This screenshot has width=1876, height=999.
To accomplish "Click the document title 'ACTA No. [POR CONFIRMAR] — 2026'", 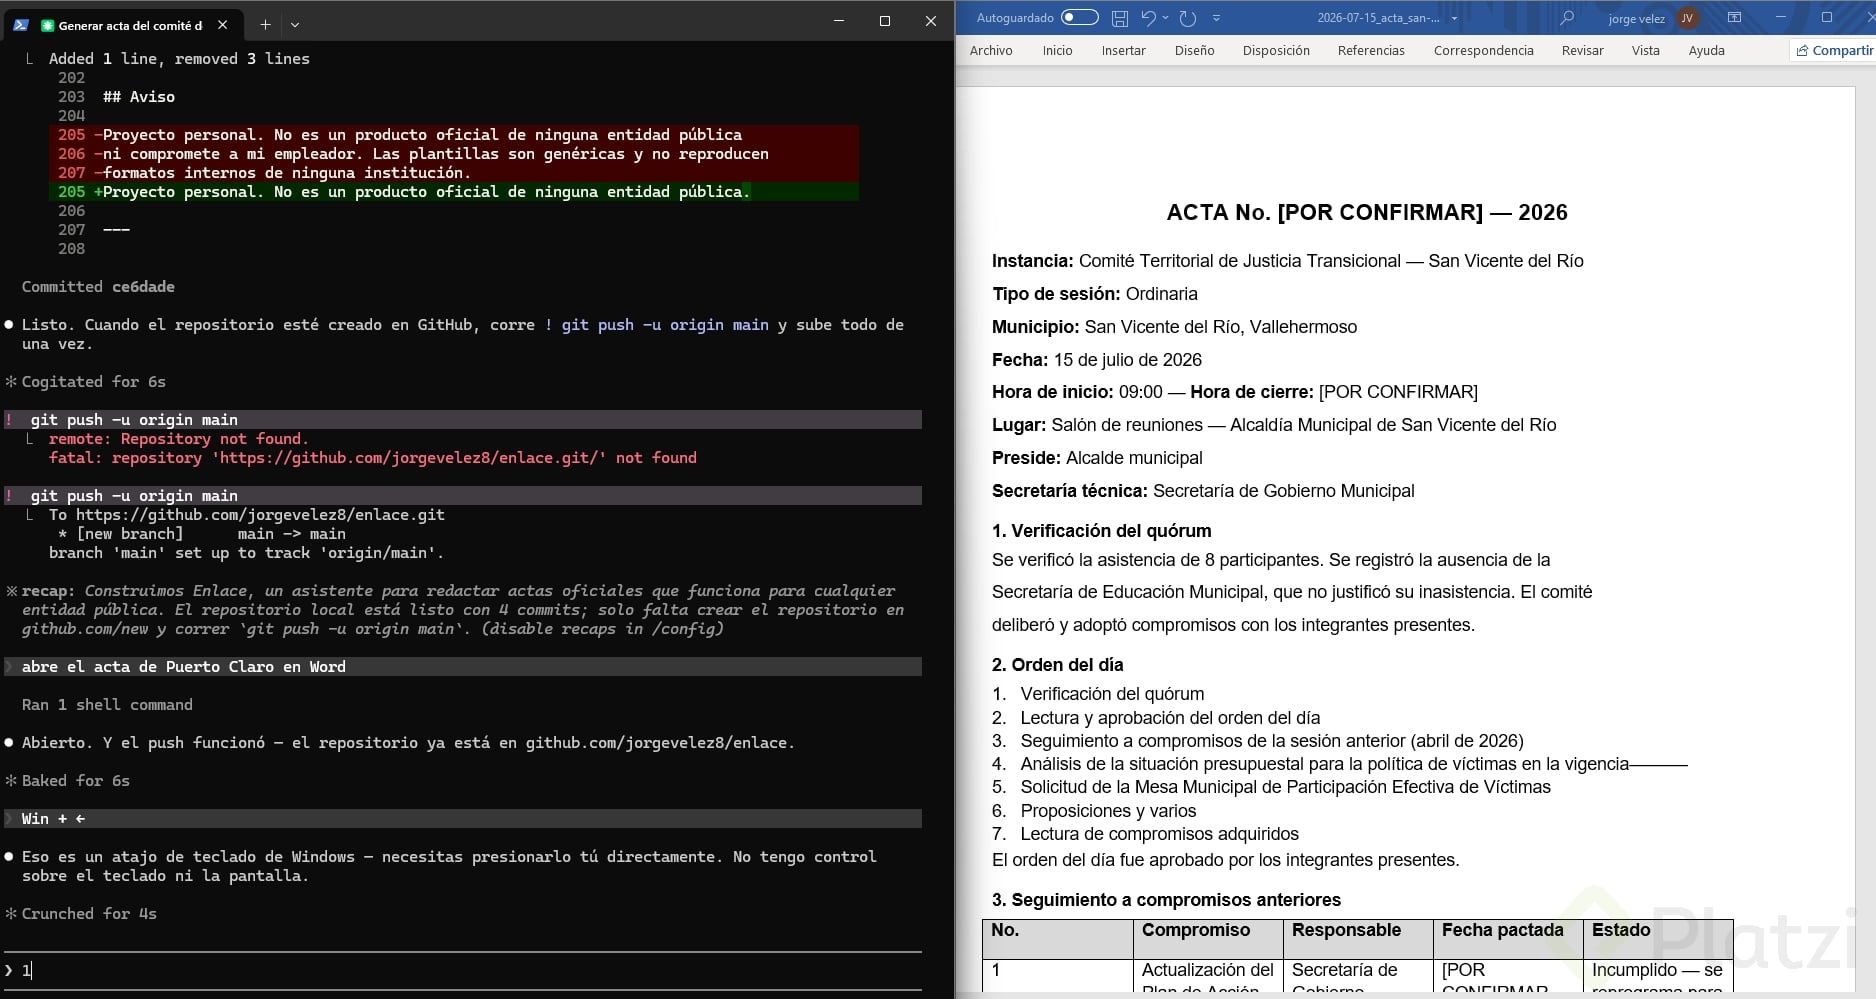I will pos(1367,212).
